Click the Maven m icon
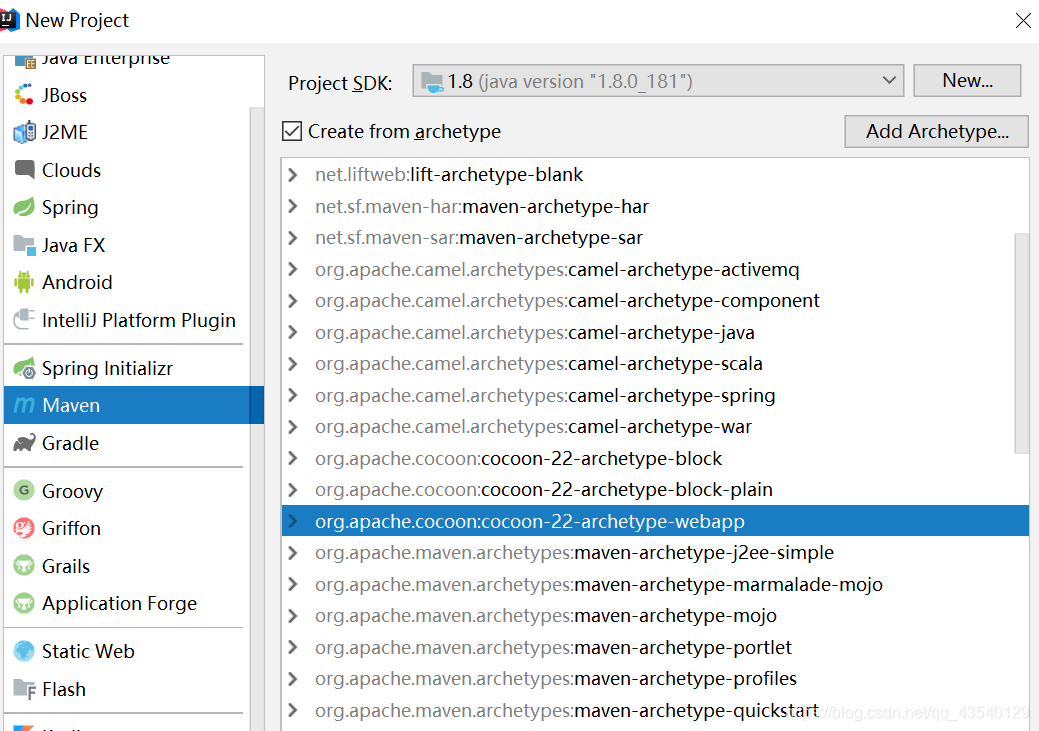The image size is (1039, 731). [25, 405]
